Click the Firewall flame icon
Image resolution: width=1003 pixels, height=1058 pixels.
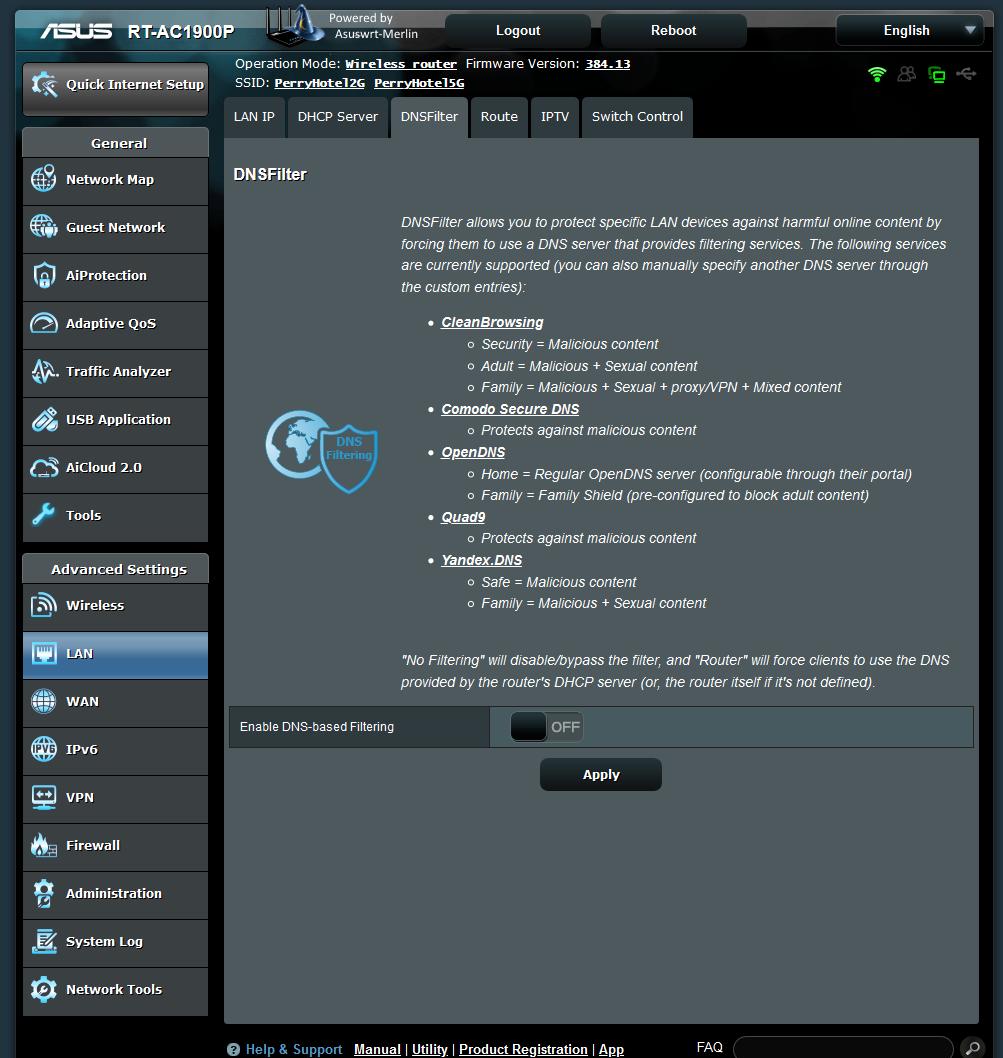pyautogui.click(x=44, y=845)
